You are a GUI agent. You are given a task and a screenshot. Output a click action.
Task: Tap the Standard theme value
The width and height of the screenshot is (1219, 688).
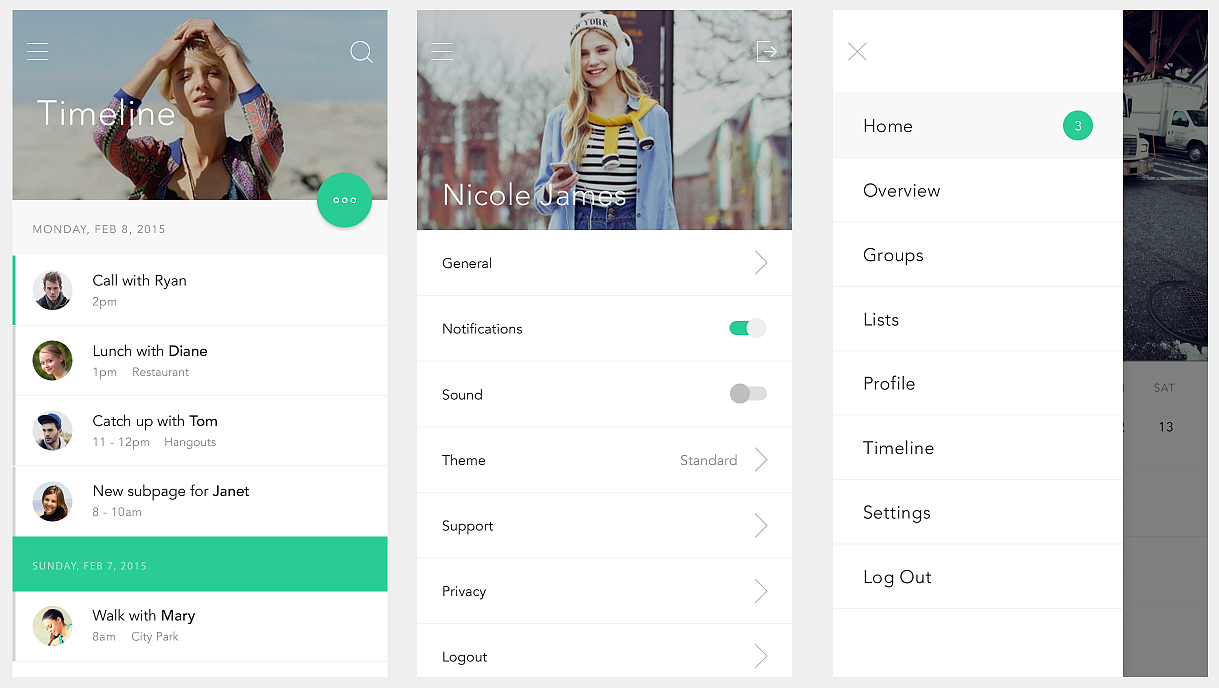pyautogui.click(x=709, y=460)
